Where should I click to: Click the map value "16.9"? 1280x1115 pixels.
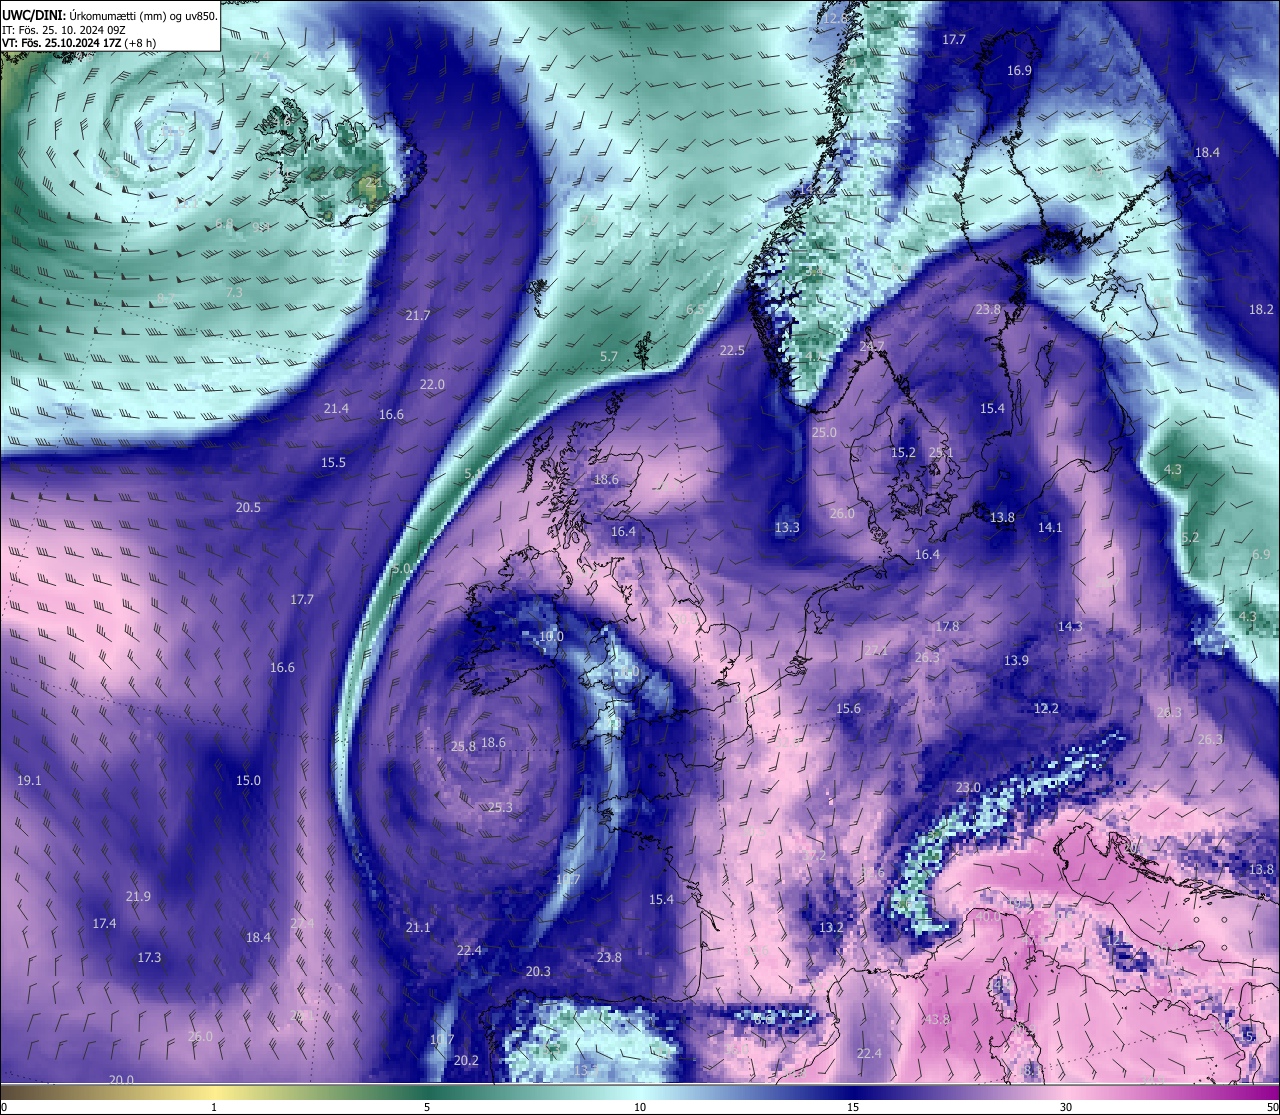(1019, 71)
